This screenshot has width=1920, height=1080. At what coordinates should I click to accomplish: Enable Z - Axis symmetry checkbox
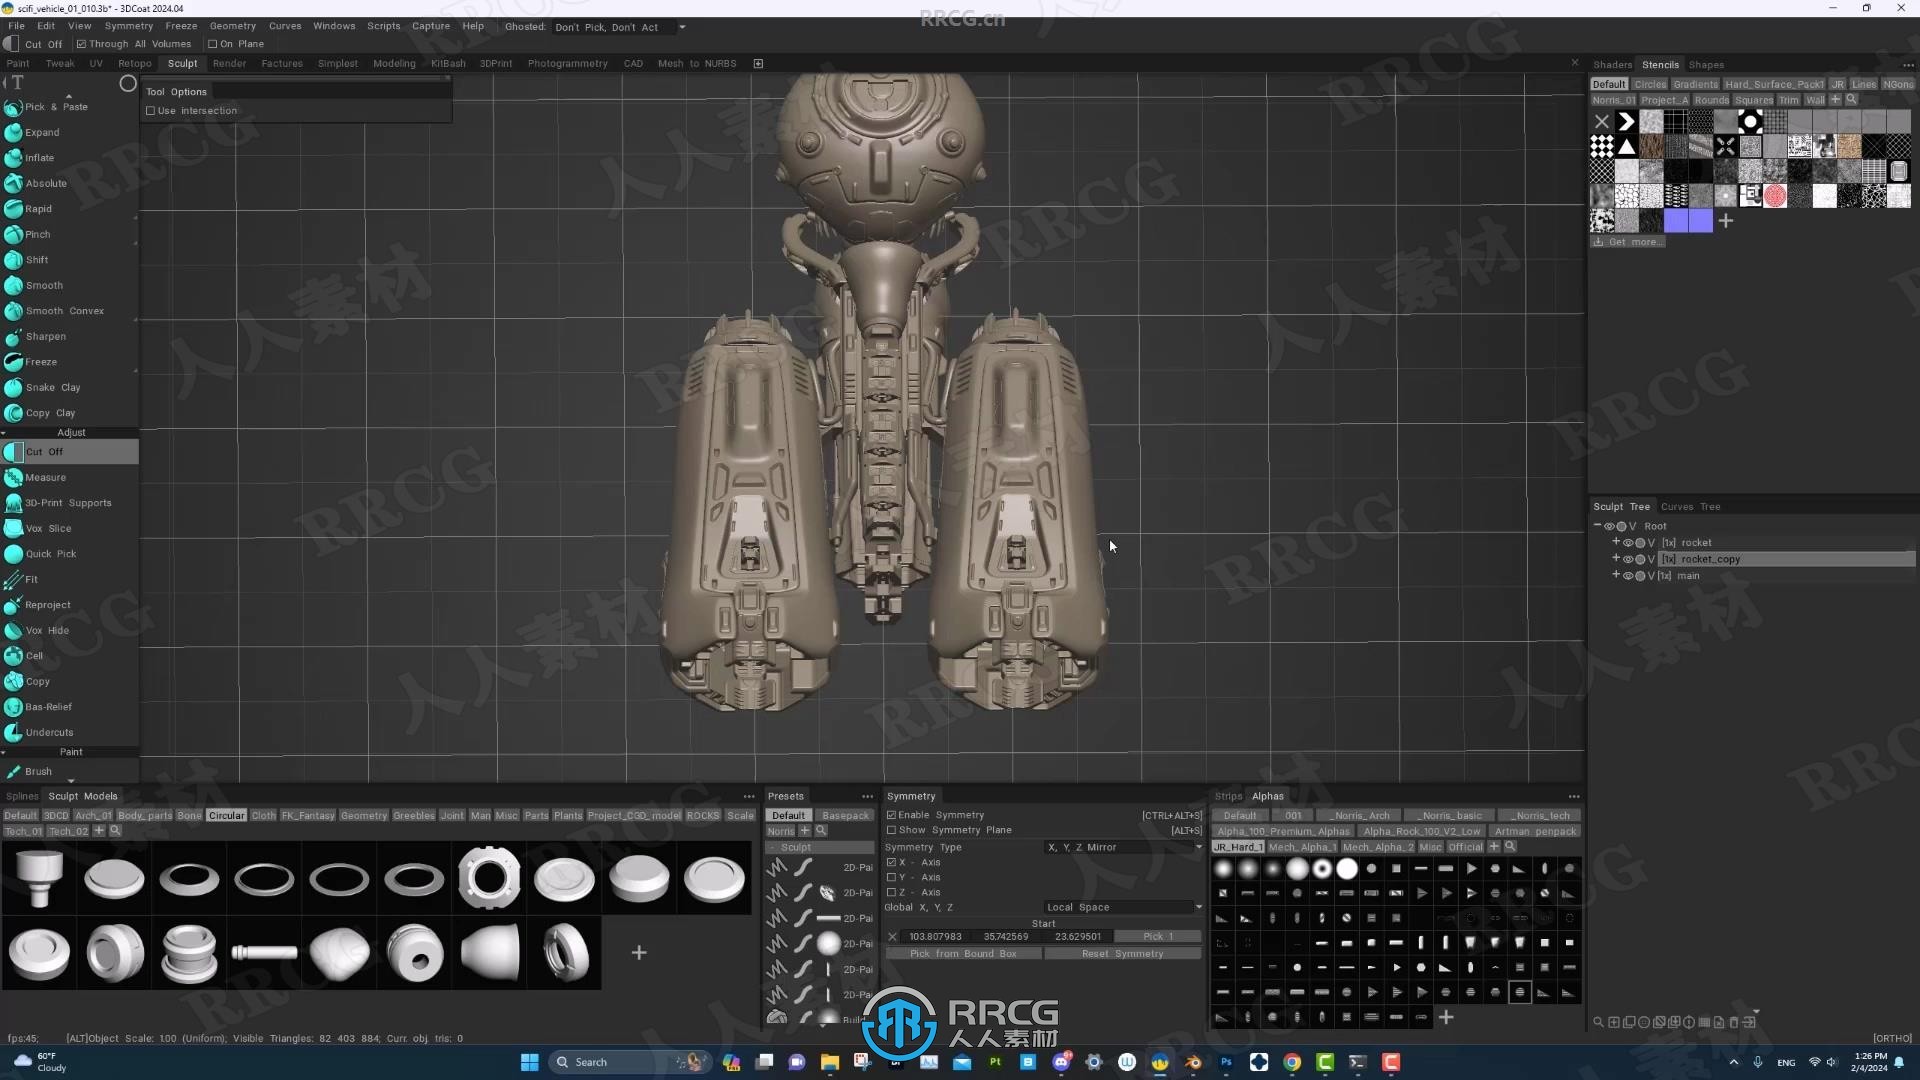pos(891,892)
